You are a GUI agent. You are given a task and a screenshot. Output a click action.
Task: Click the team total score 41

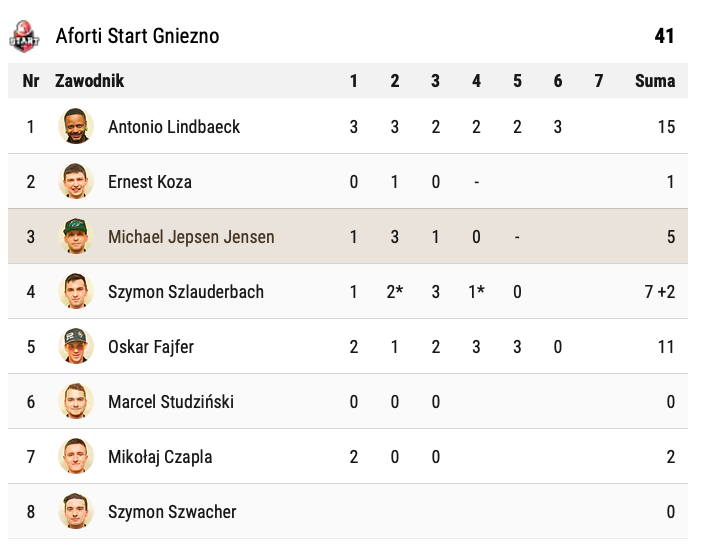[664, 36]
